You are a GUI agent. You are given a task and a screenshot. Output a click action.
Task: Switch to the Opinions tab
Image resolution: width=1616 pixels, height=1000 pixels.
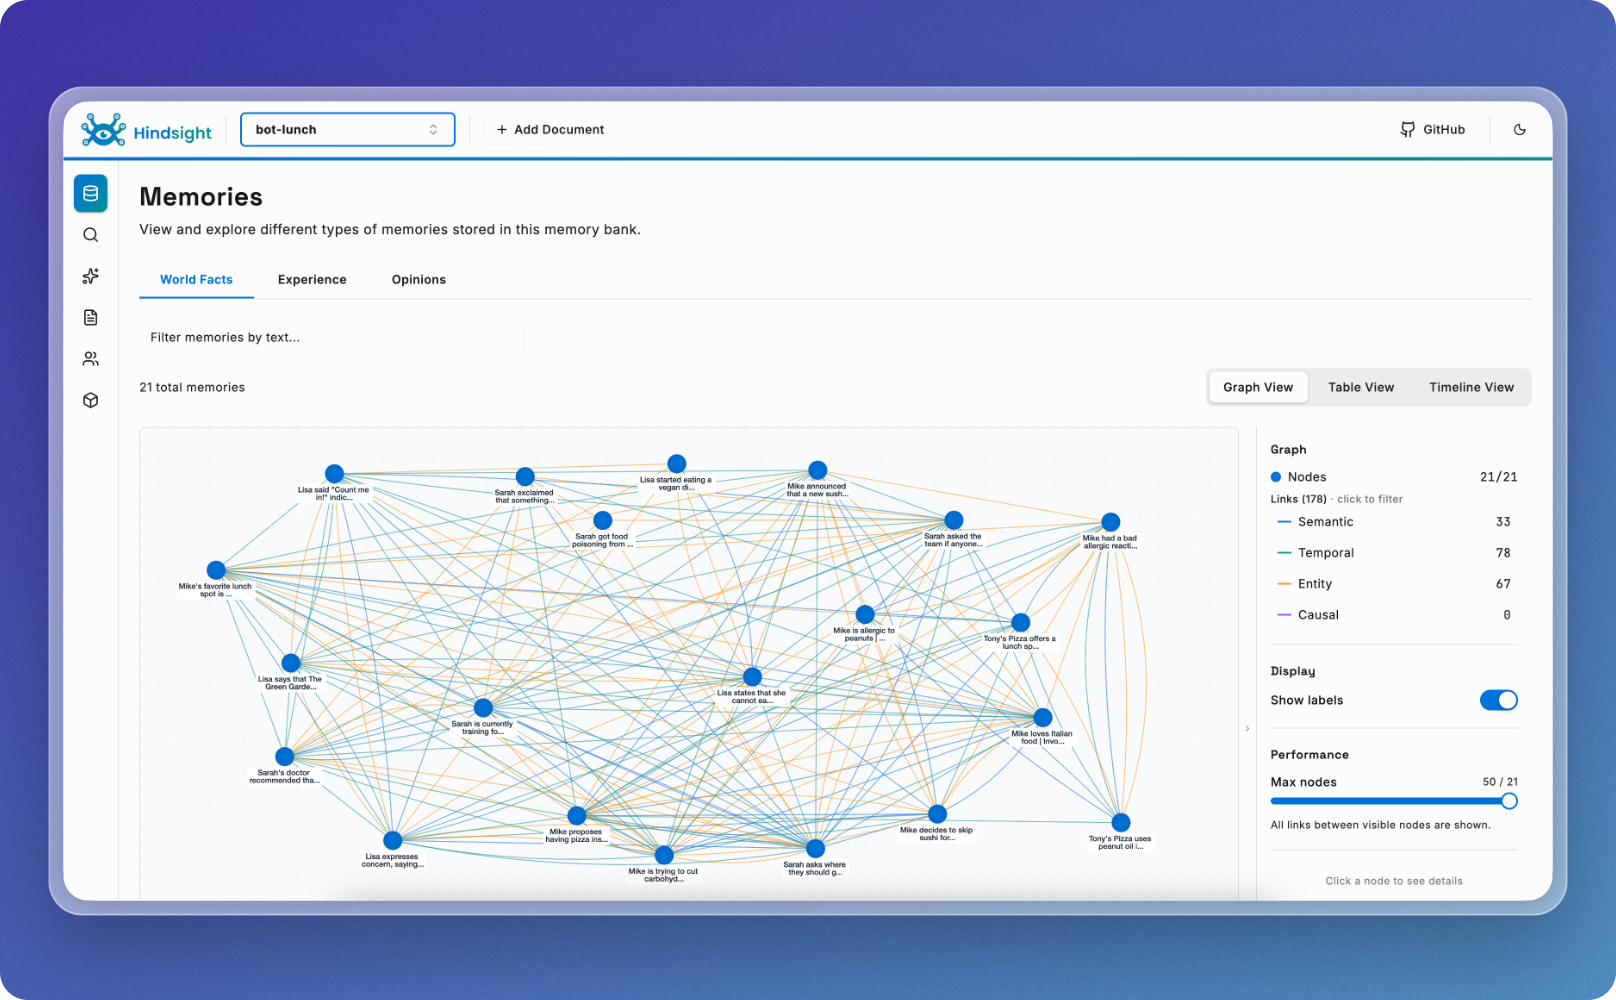point(418,280)
